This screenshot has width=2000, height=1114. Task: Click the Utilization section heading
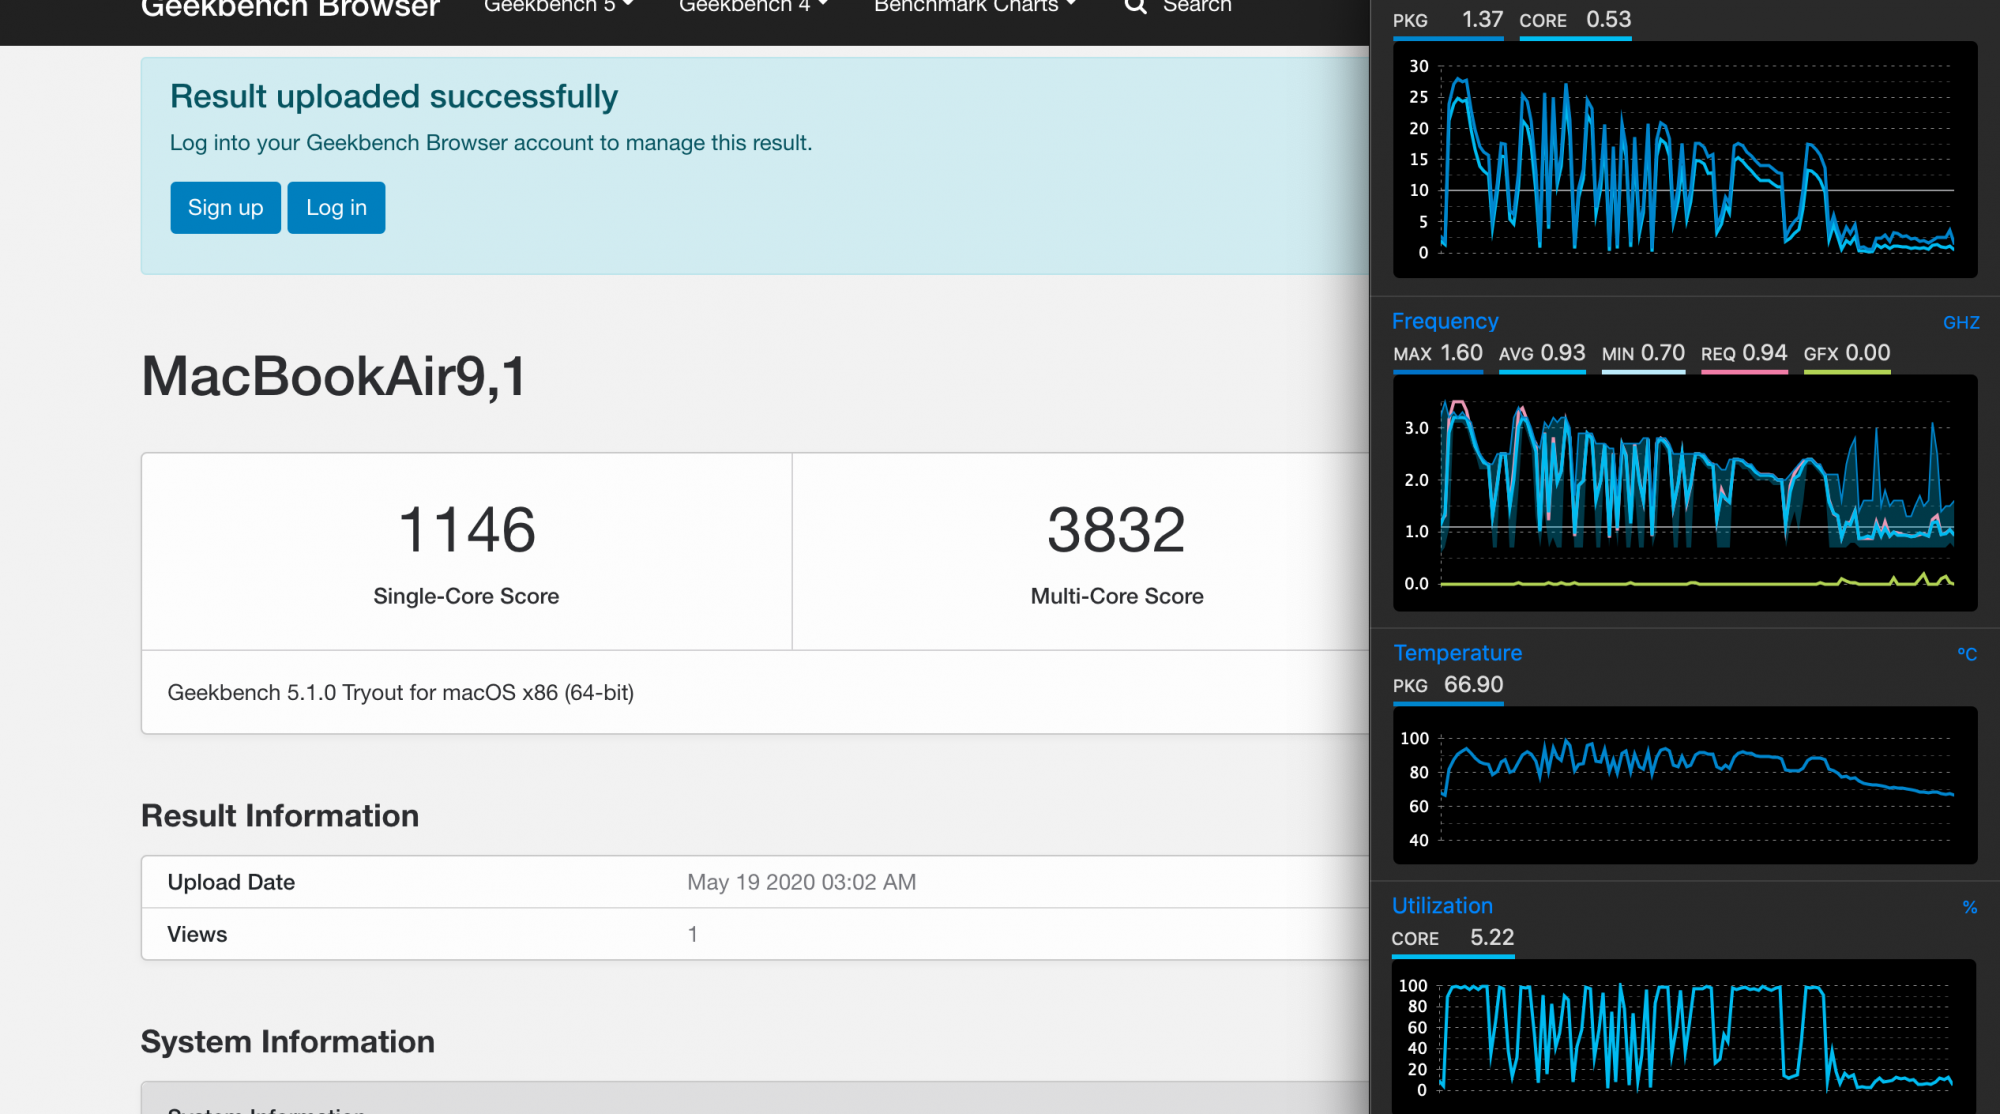(1441, 906)
